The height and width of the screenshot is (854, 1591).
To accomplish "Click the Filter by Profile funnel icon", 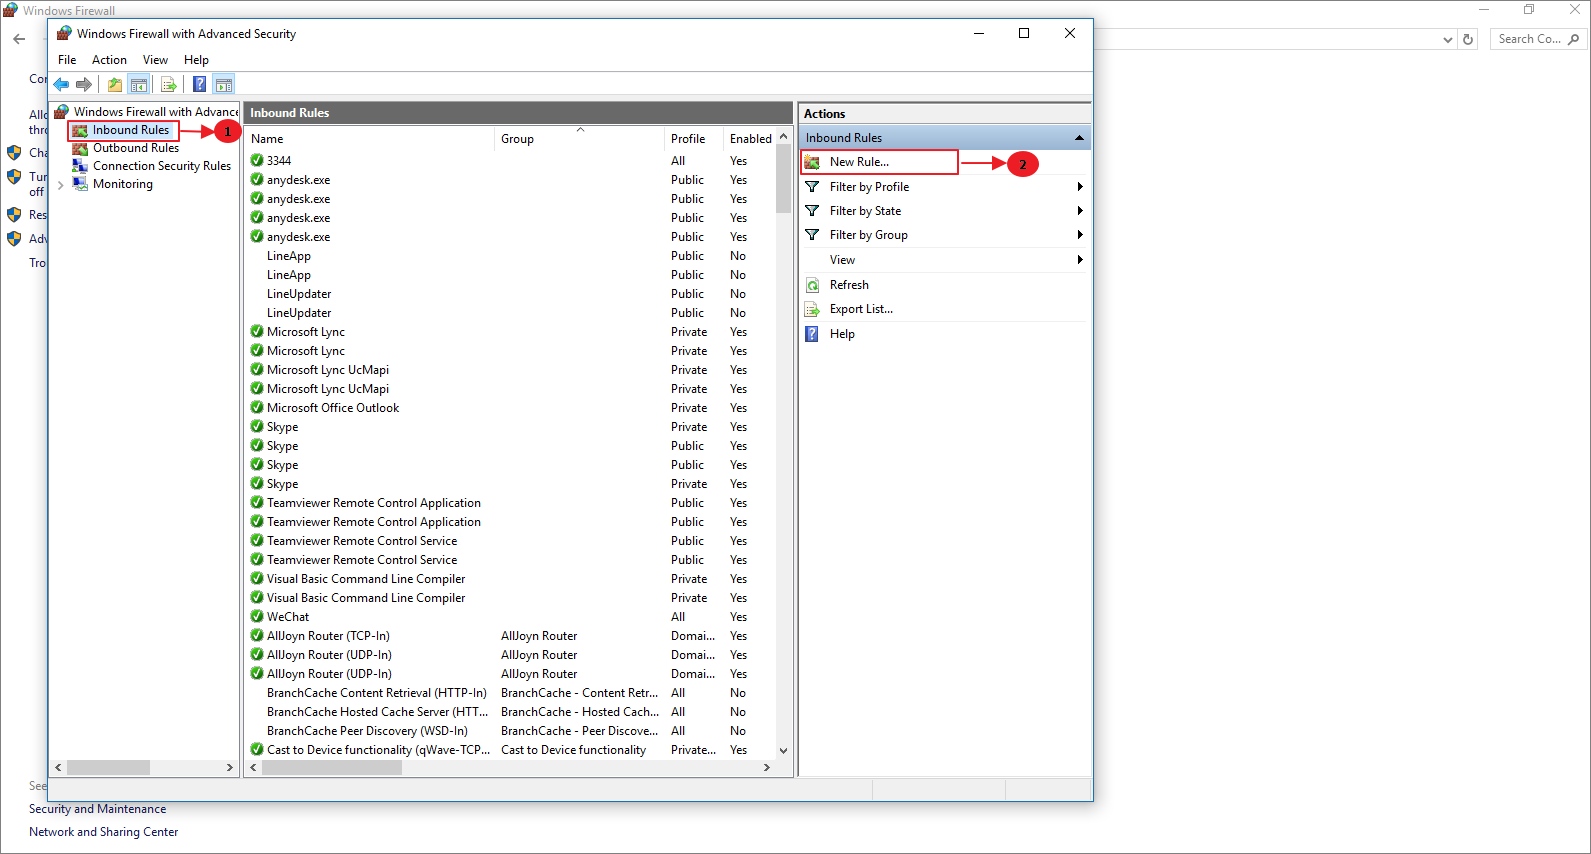I will (813, 187).
